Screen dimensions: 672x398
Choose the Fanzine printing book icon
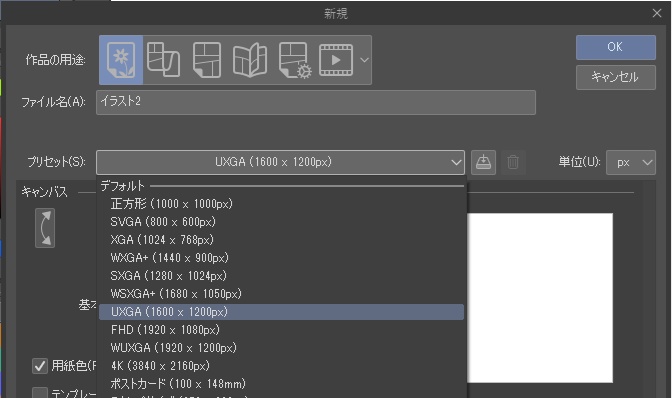[x=250, y=60]
